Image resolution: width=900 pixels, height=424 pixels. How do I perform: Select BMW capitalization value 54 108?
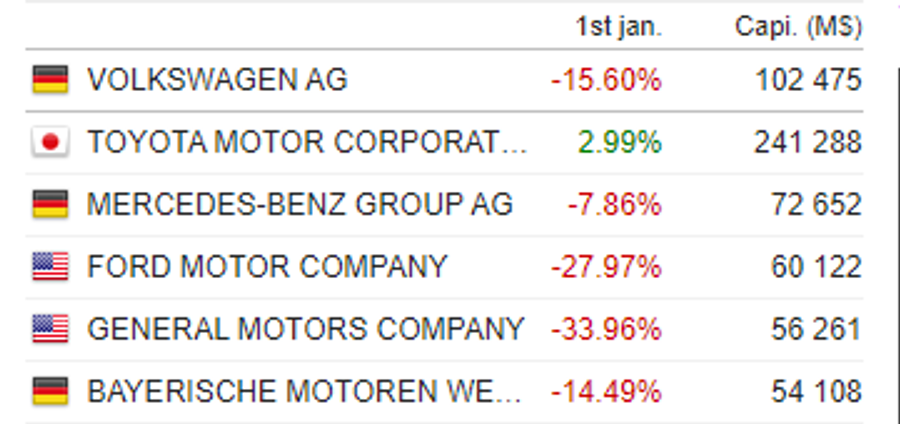[x=816, y=391]
